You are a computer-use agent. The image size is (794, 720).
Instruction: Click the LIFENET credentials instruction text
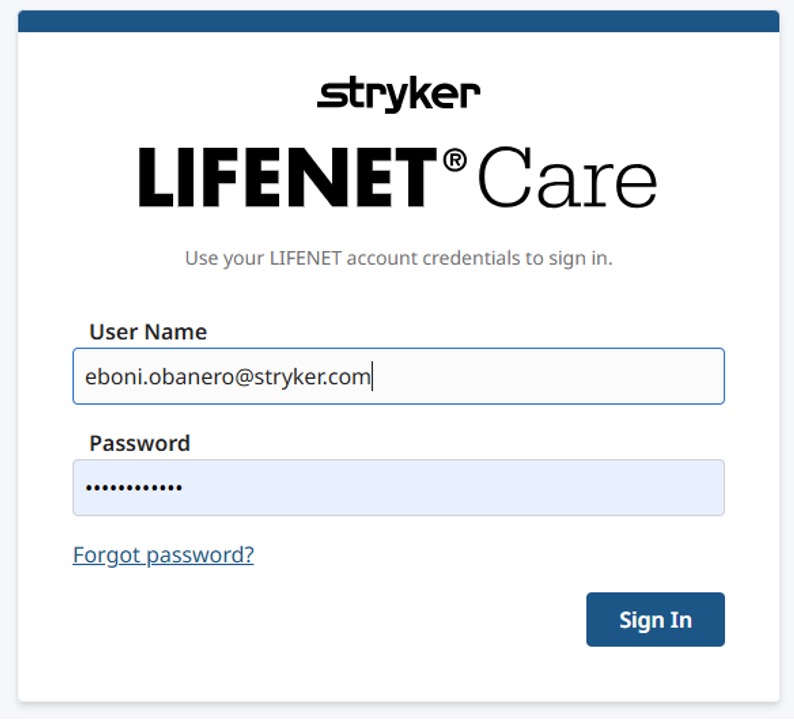pyautogui.click(x=399, y=258)
